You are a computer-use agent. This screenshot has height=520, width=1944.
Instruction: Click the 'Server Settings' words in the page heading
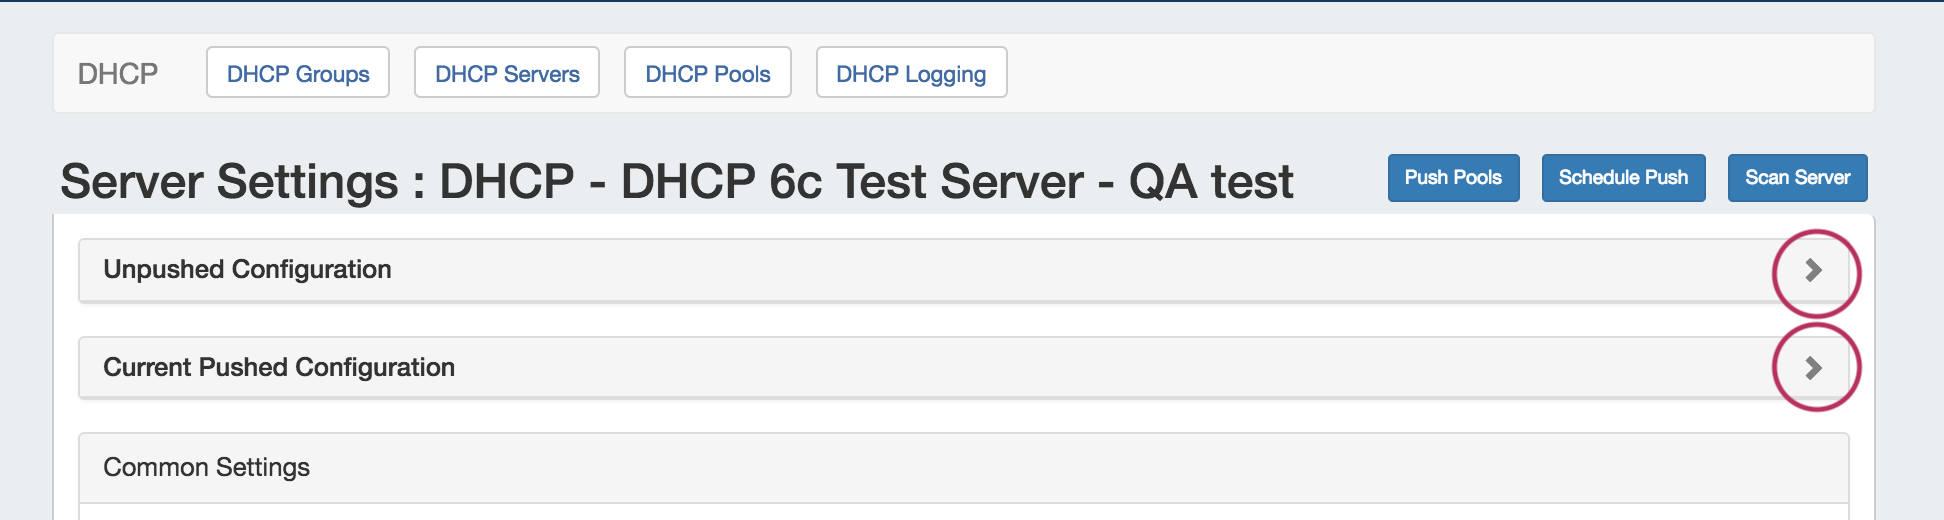coord(229,182)
